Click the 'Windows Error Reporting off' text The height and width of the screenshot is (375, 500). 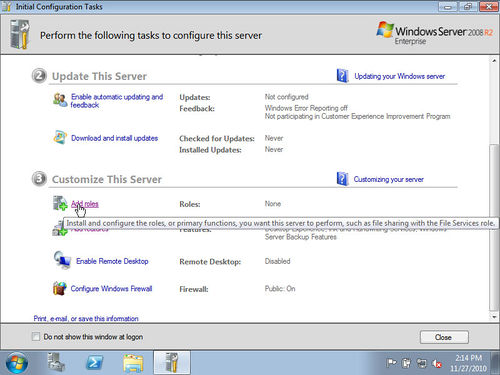pyautogui.click(x=306, y=108)
